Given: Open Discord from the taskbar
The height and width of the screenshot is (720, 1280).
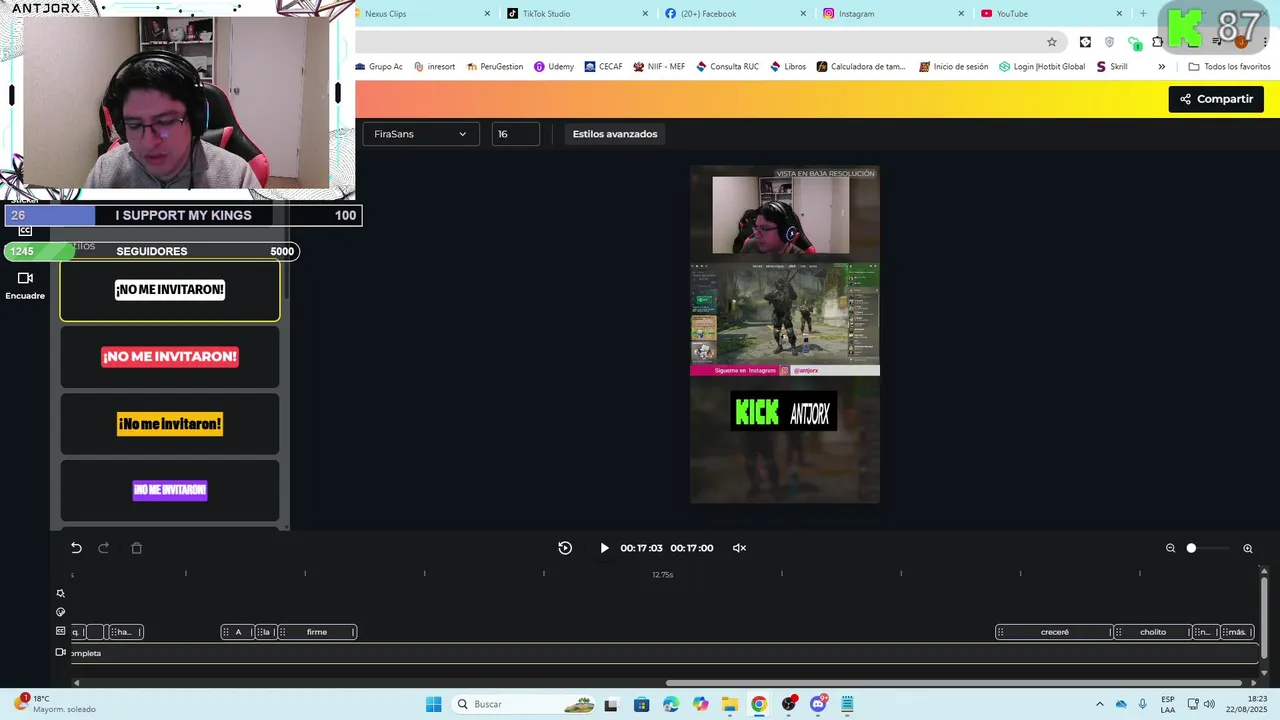Looking at the screenshot, I should click(x=818, y=704).
